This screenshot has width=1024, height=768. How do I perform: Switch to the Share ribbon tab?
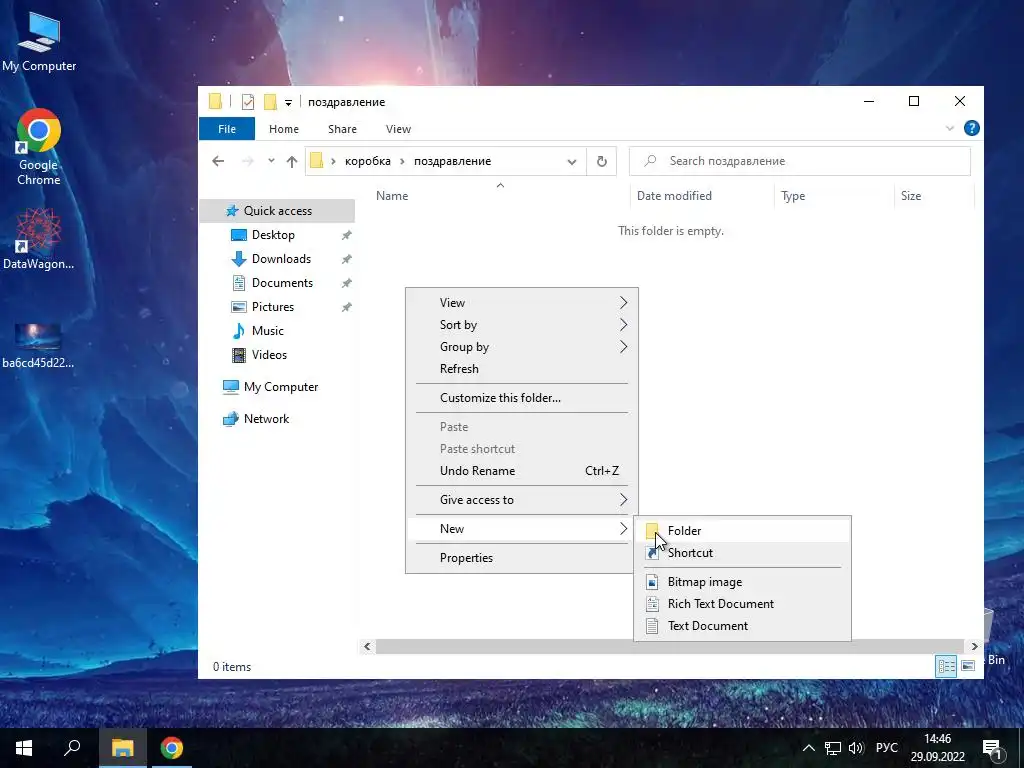tap(342, 129)
